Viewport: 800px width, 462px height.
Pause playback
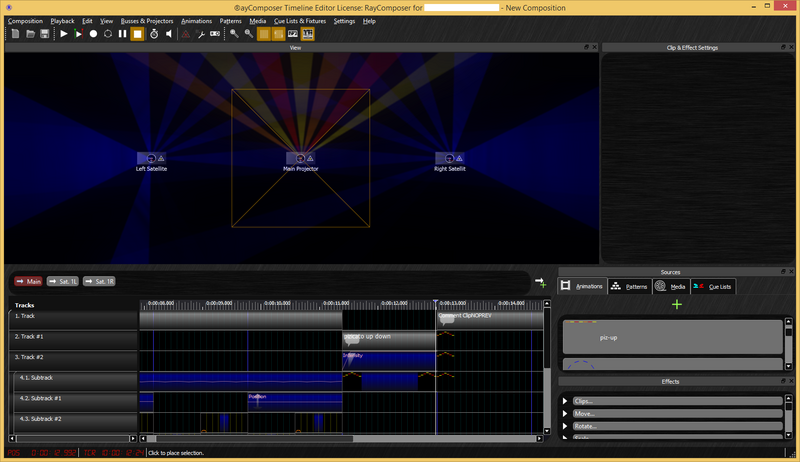122,34
